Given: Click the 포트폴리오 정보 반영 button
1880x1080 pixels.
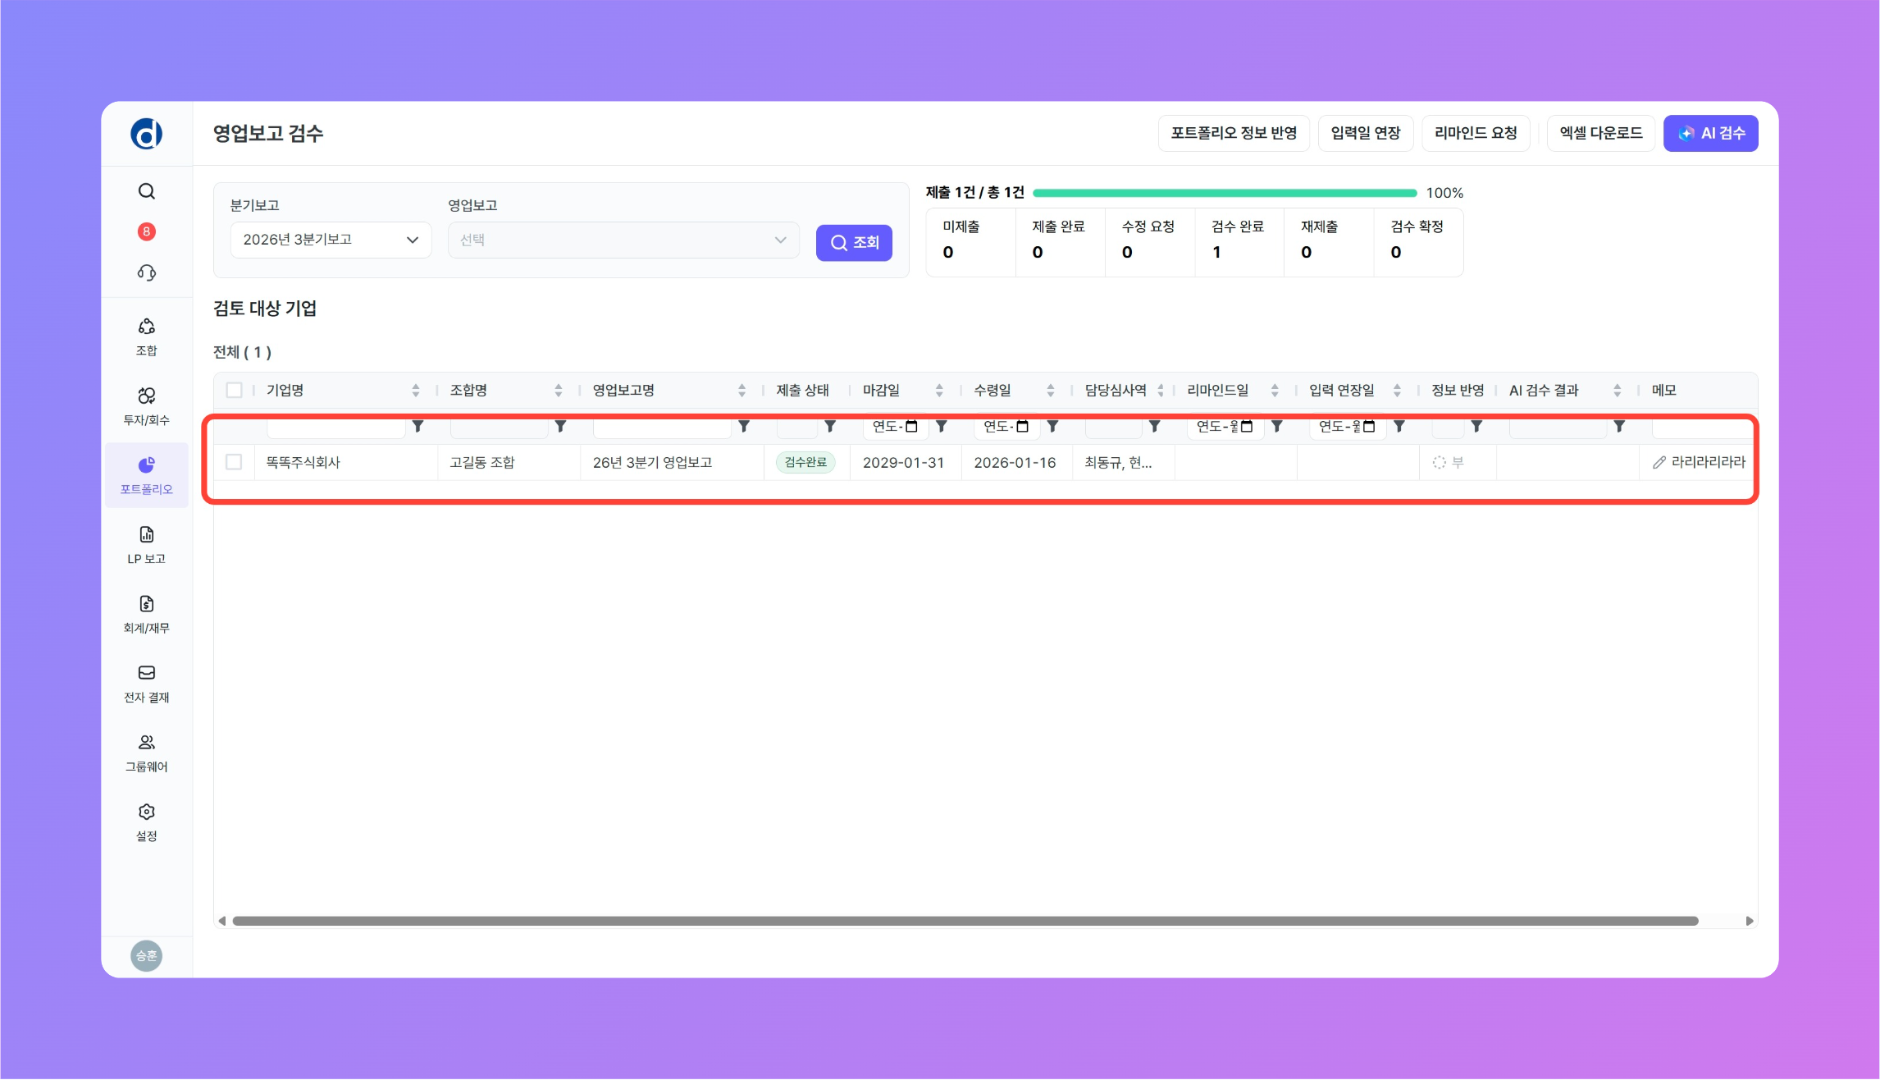Looking at the screenshot, I should click(1234, 133).
